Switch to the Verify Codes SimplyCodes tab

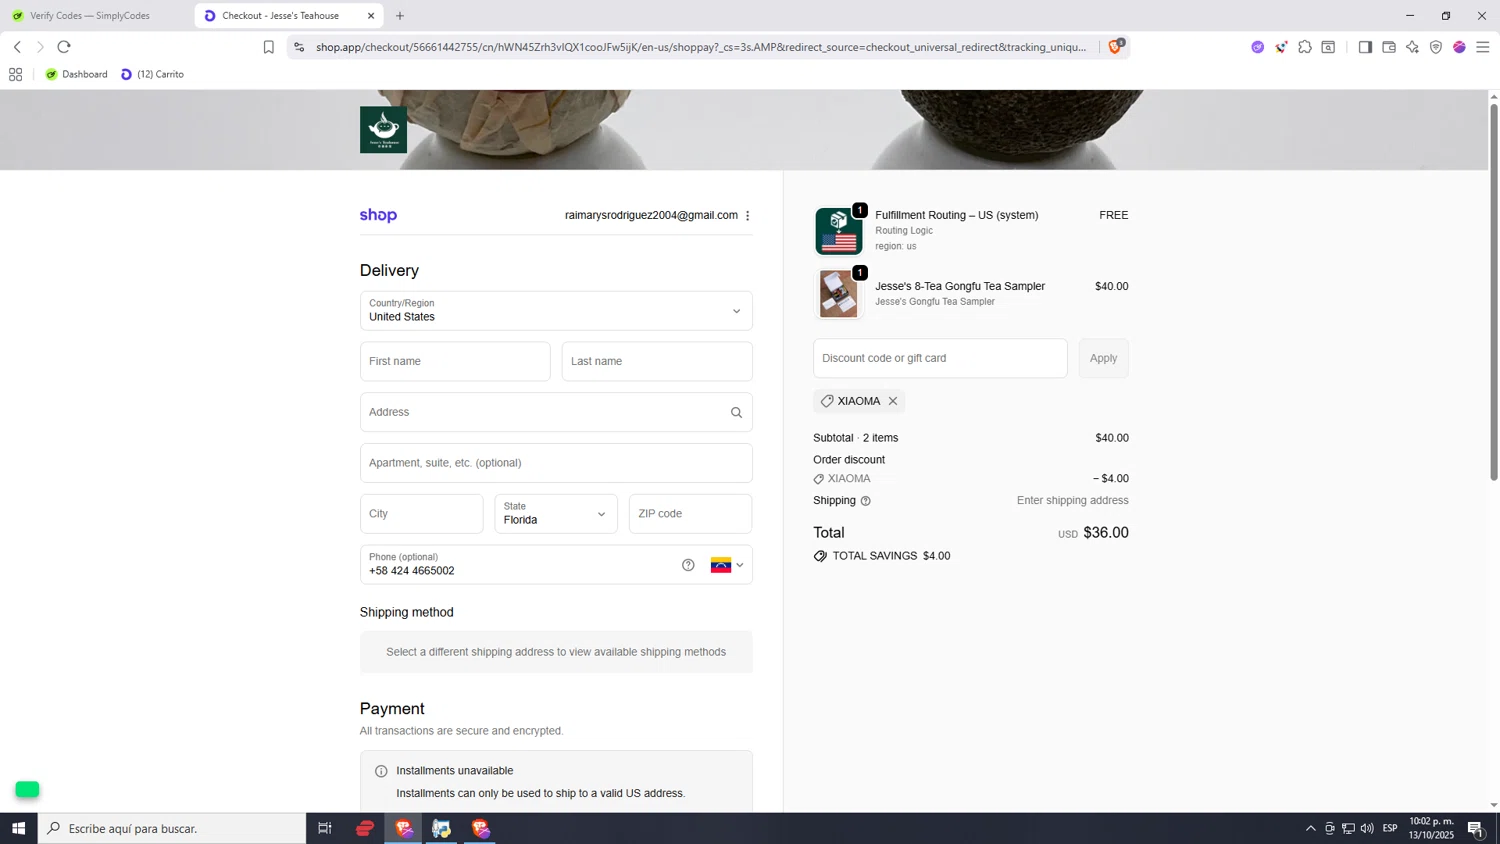coord(98,16)
